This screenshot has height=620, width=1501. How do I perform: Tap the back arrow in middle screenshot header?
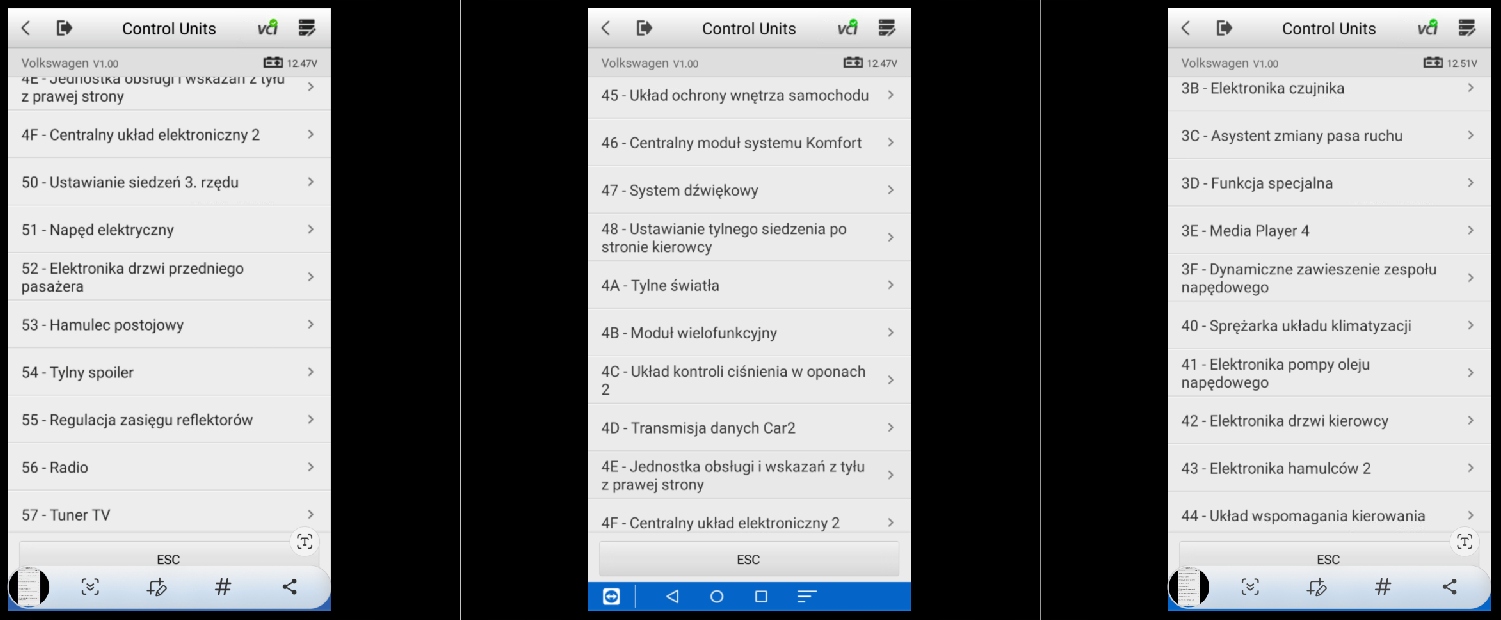click(x=607, y=28)
